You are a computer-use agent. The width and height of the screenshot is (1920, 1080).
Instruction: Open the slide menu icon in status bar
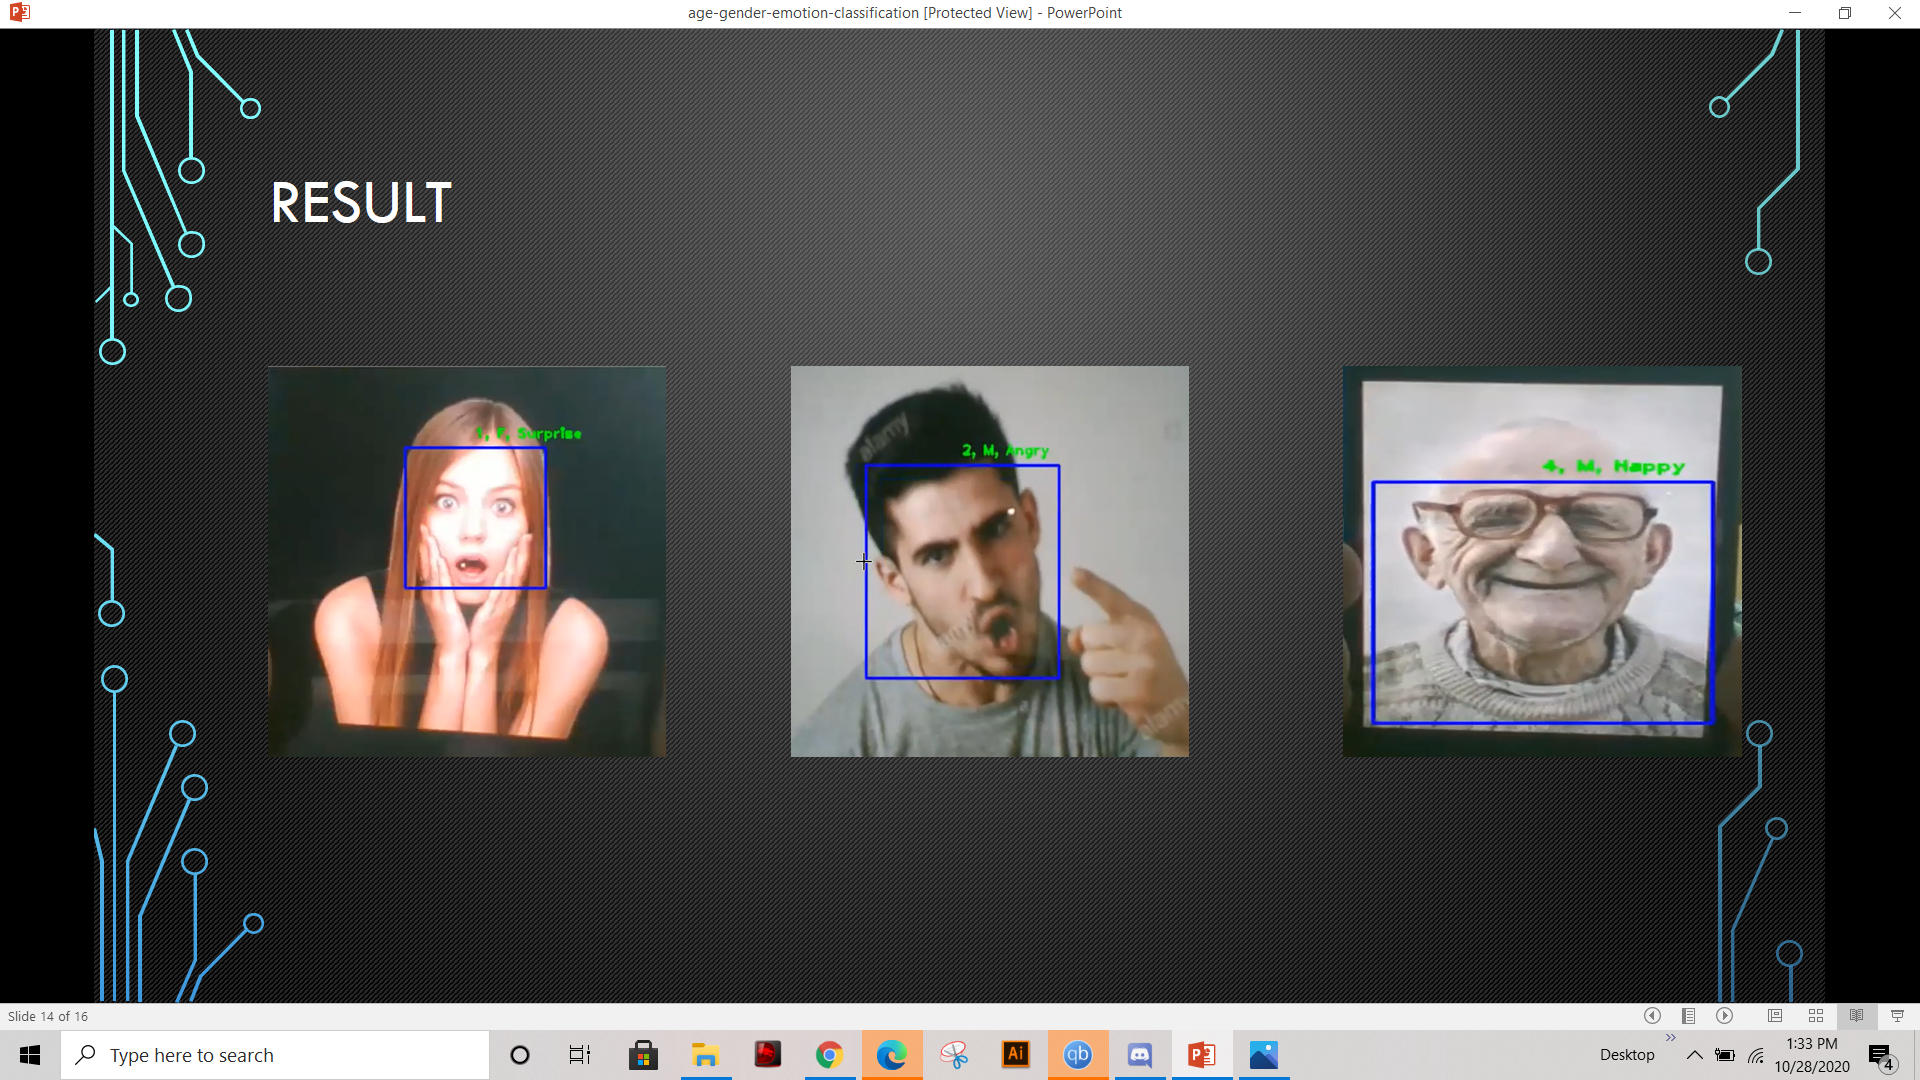click(1688, 1016)
